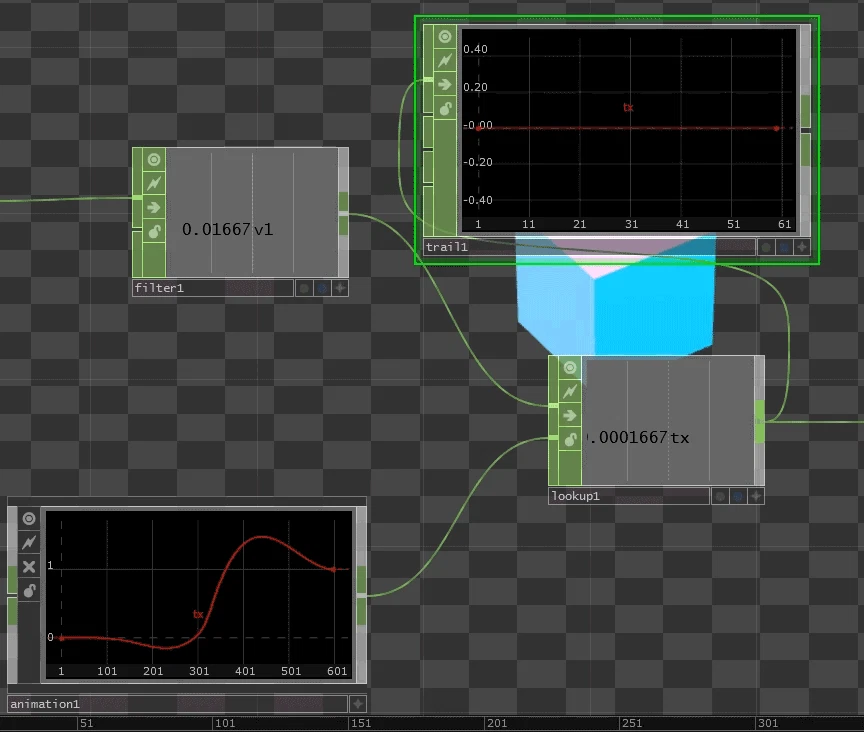The image size is (864, 732).
Task: Toggle the display flag dot on trail1
Action: pyautogui.click(x=766, y=247)
